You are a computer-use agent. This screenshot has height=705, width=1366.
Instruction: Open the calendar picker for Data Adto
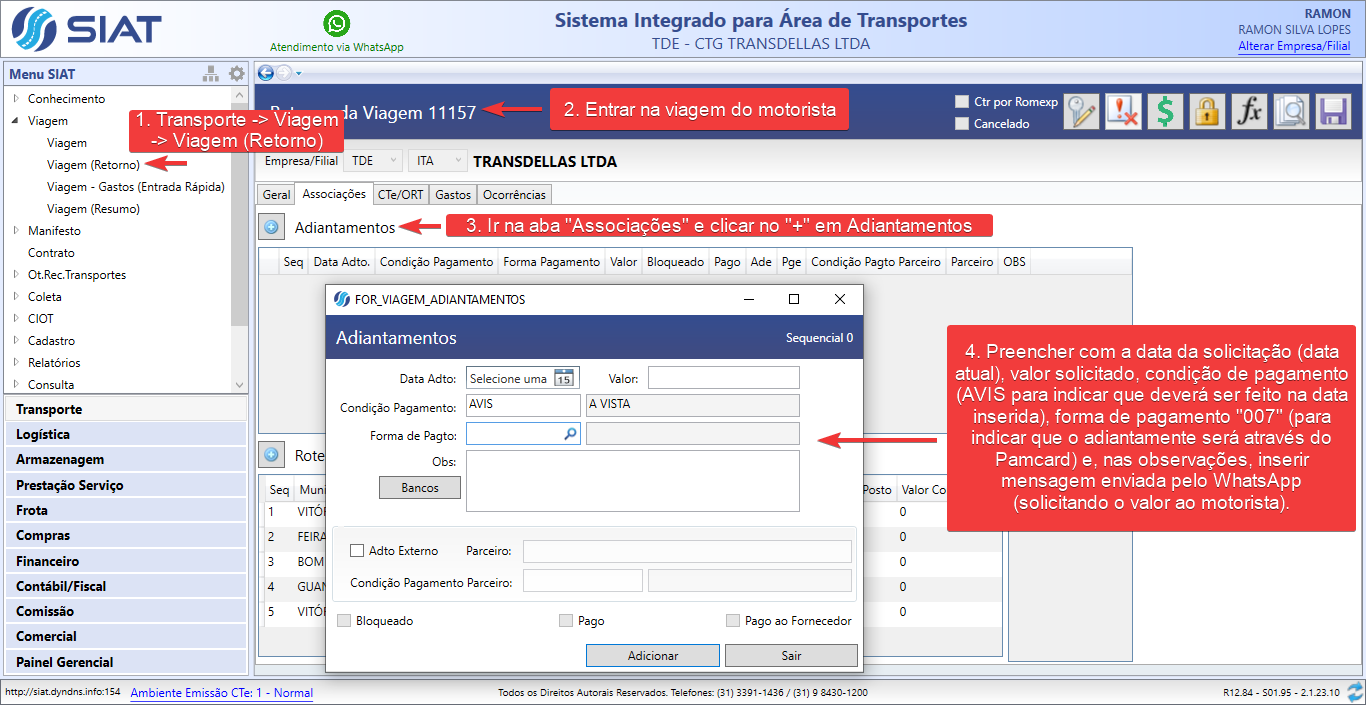click(x=564, y=378)
